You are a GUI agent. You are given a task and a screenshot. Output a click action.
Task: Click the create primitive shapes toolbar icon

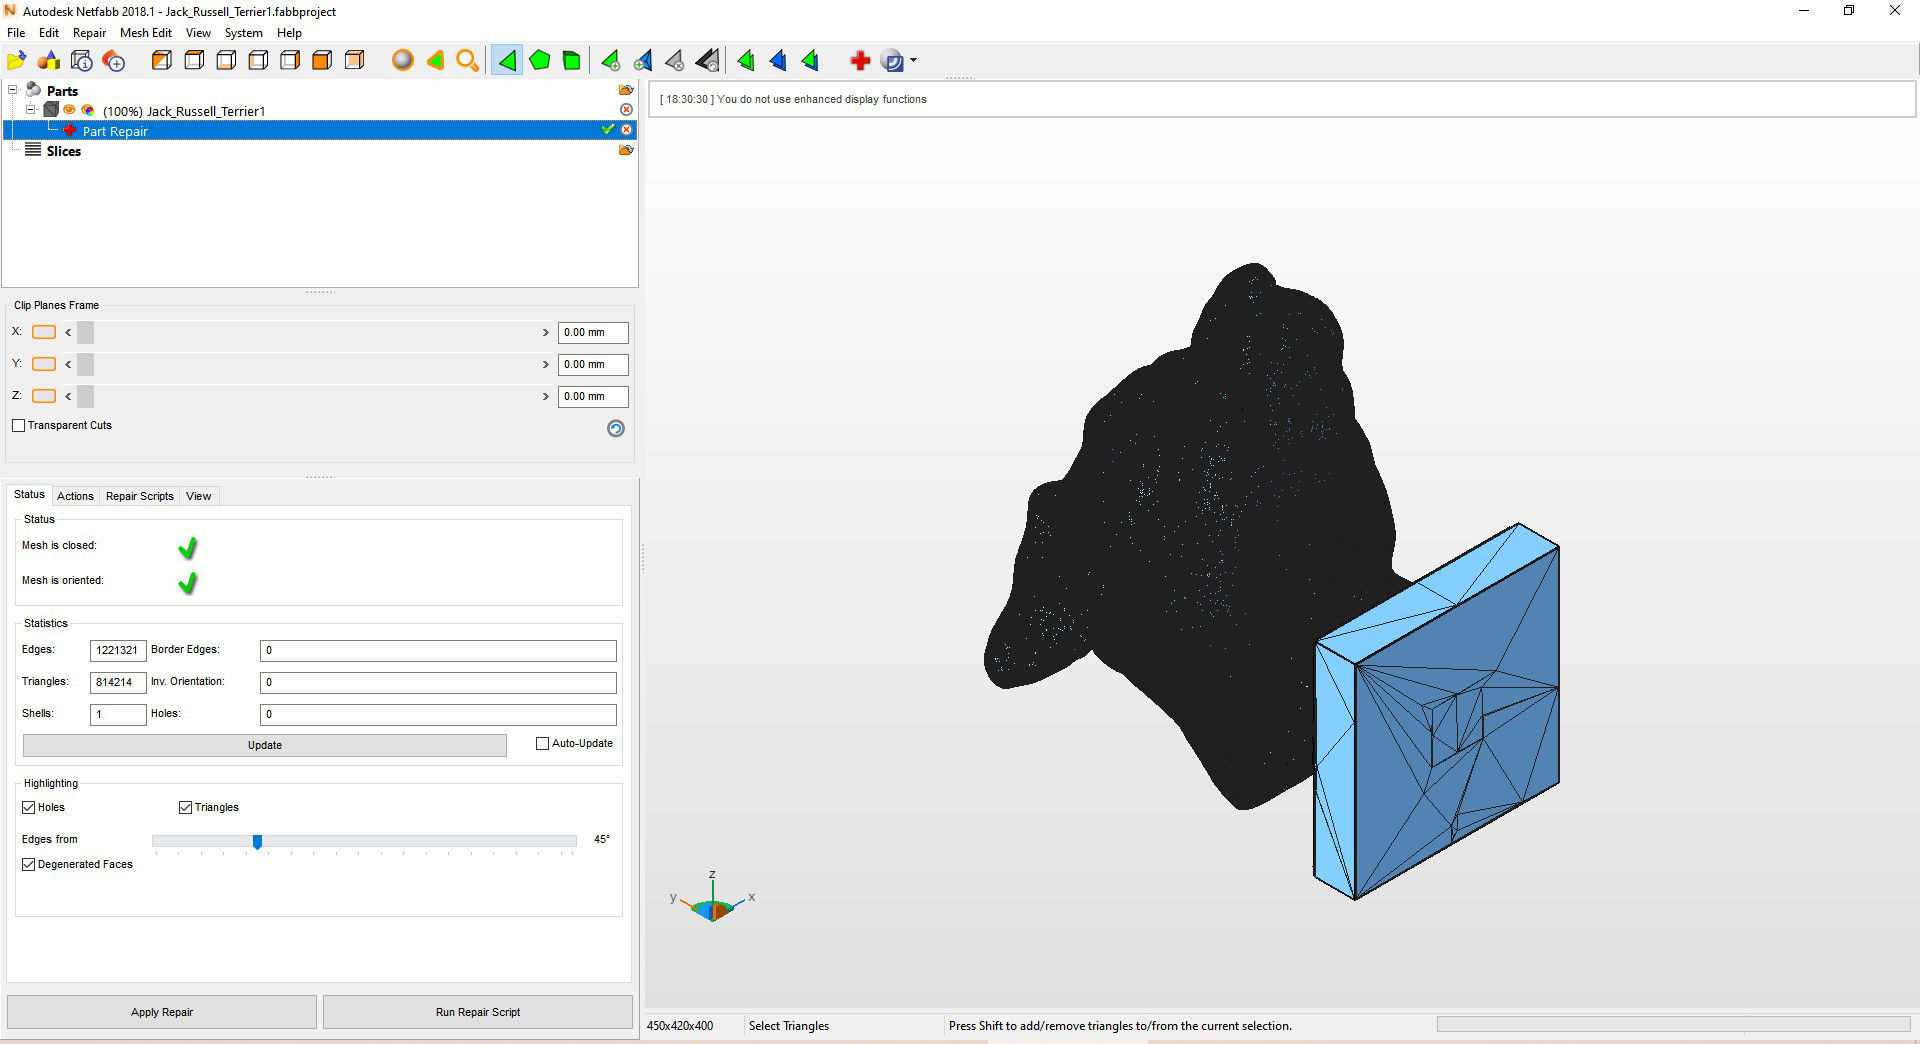49,61
